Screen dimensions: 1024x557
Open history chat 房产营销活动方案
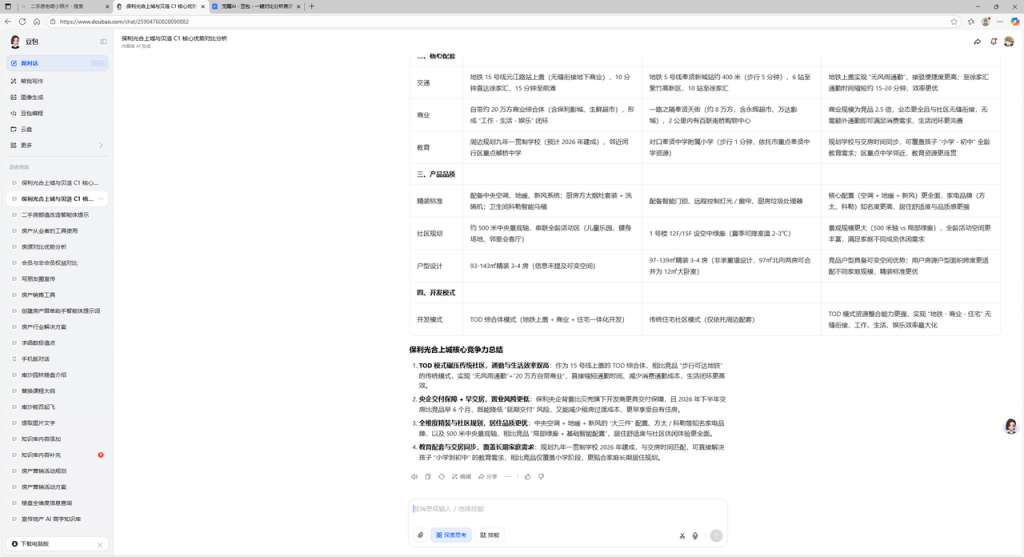pos(57,487)
